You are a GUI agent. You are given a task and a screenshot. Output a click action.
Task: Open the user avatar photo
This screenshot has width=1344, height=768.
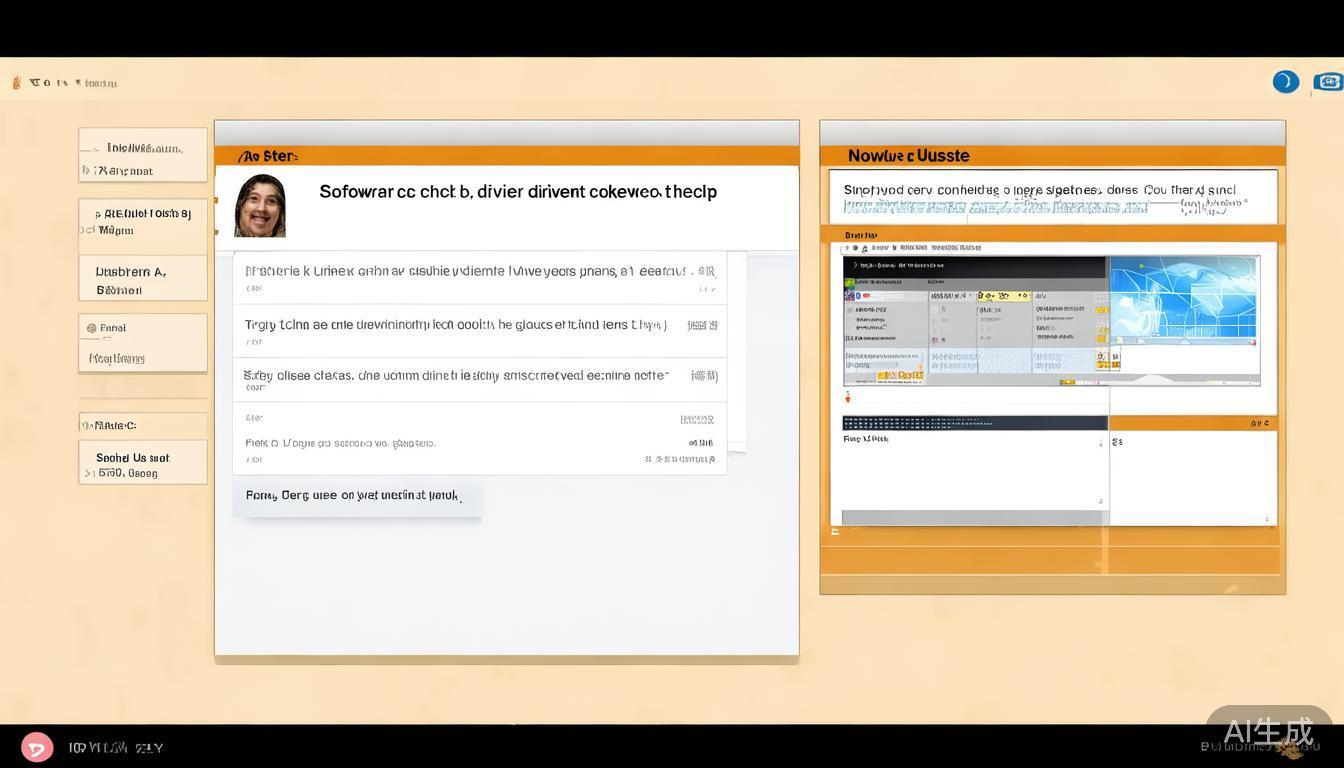[260, 206]
